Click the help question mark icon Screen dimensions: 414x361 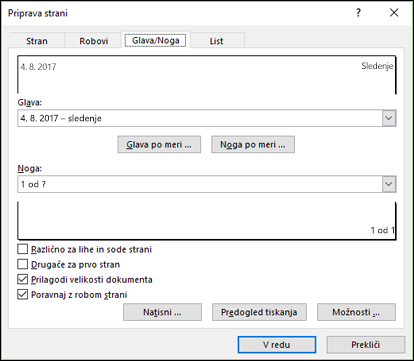click(358, 13)
